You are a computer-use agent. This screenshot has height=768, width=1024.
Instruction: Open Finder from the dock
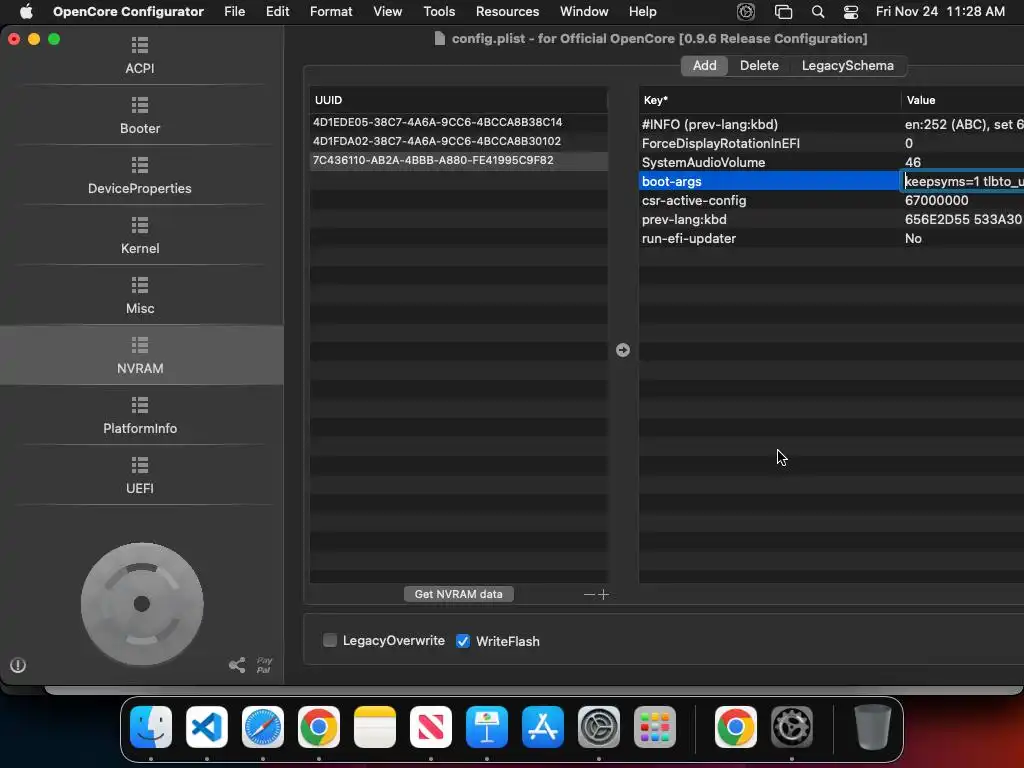coord(151,727)
